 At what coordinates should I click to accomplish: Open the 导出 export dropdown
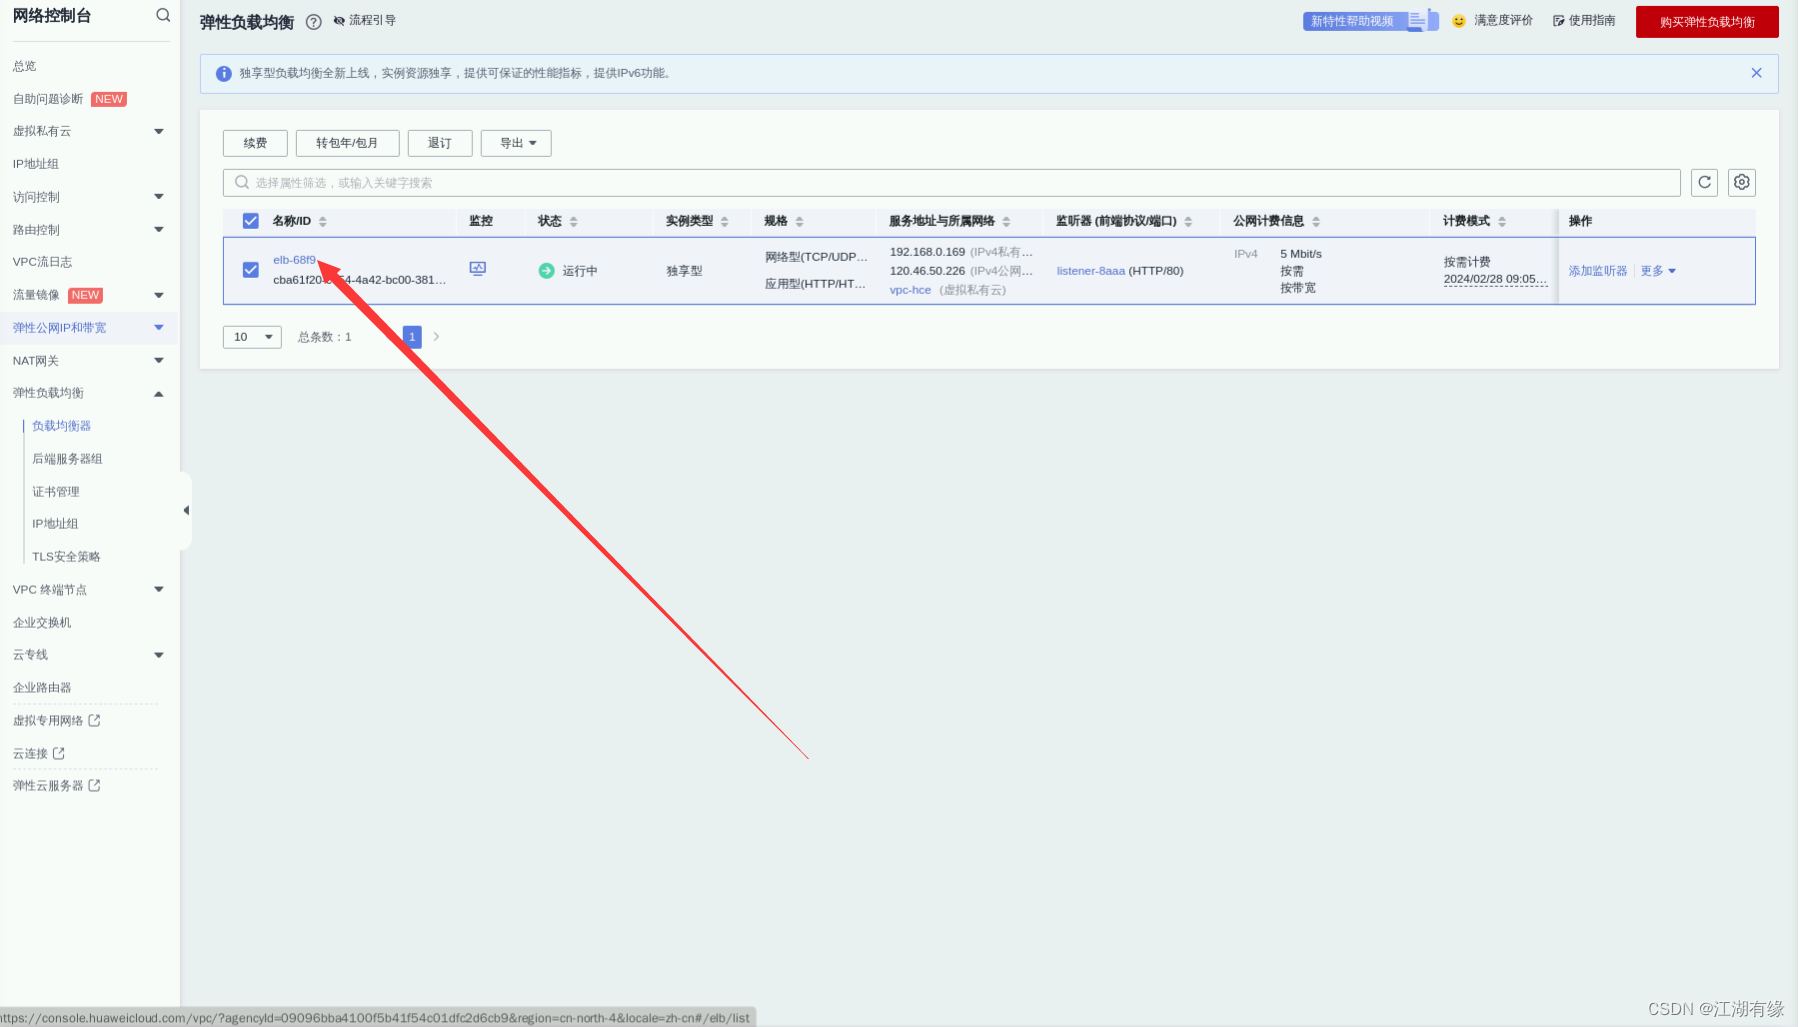pos(516,143)
